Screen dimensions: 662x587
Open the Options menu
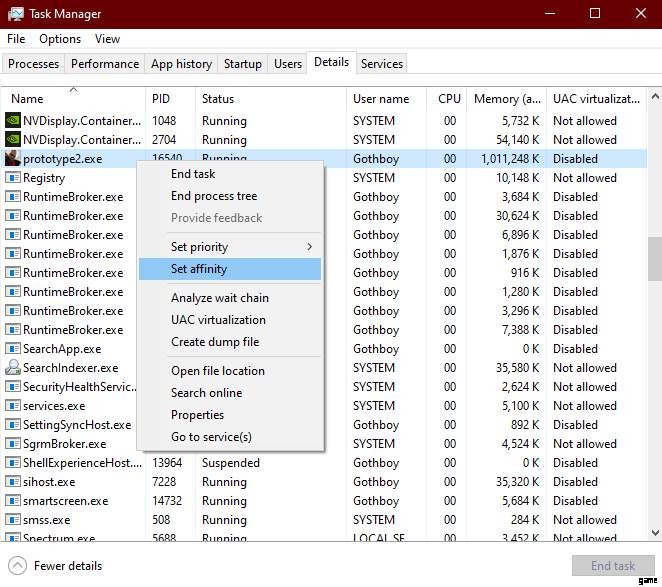coord(60,39)
